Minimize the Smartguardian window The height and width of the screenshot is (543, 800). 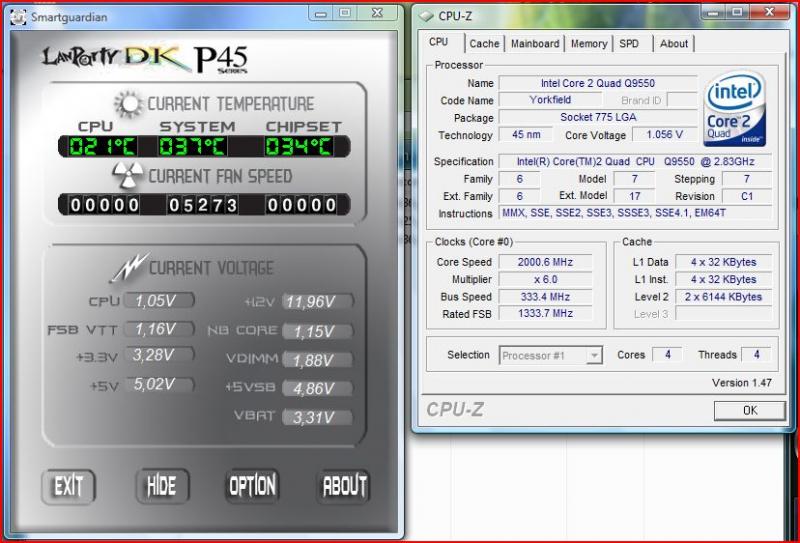coord(320,14)
